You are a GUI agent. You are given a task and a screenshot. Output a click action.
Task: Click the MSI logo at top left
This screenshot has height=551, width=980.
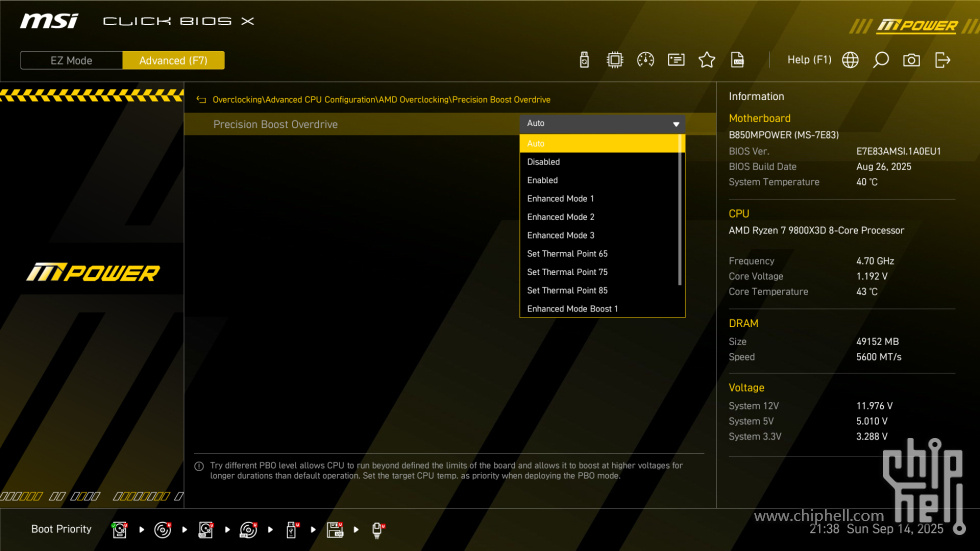[49, 21]
